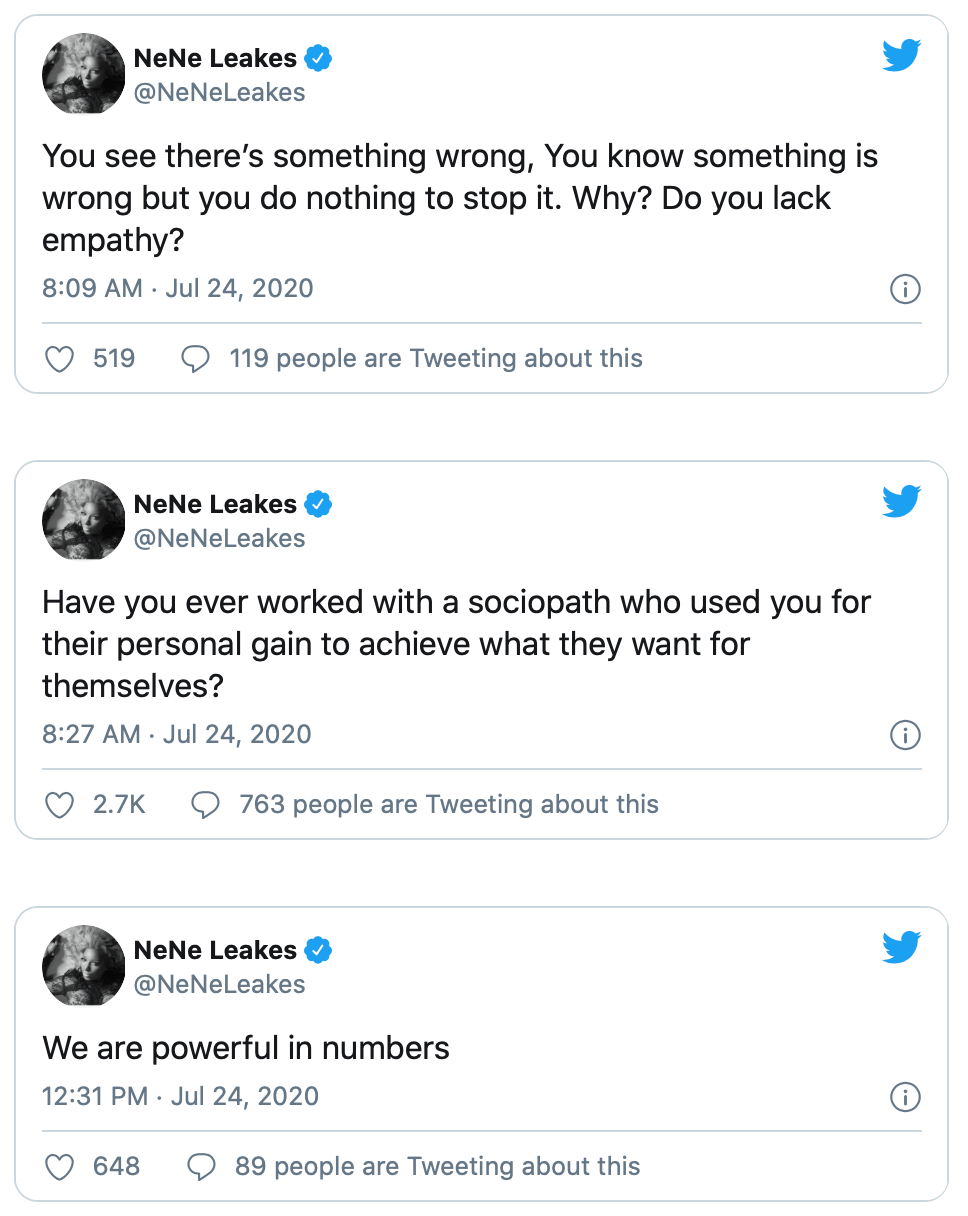
Task: Like the sociopath tweet with 2.7K likes
Action: [x=61, y=805]
